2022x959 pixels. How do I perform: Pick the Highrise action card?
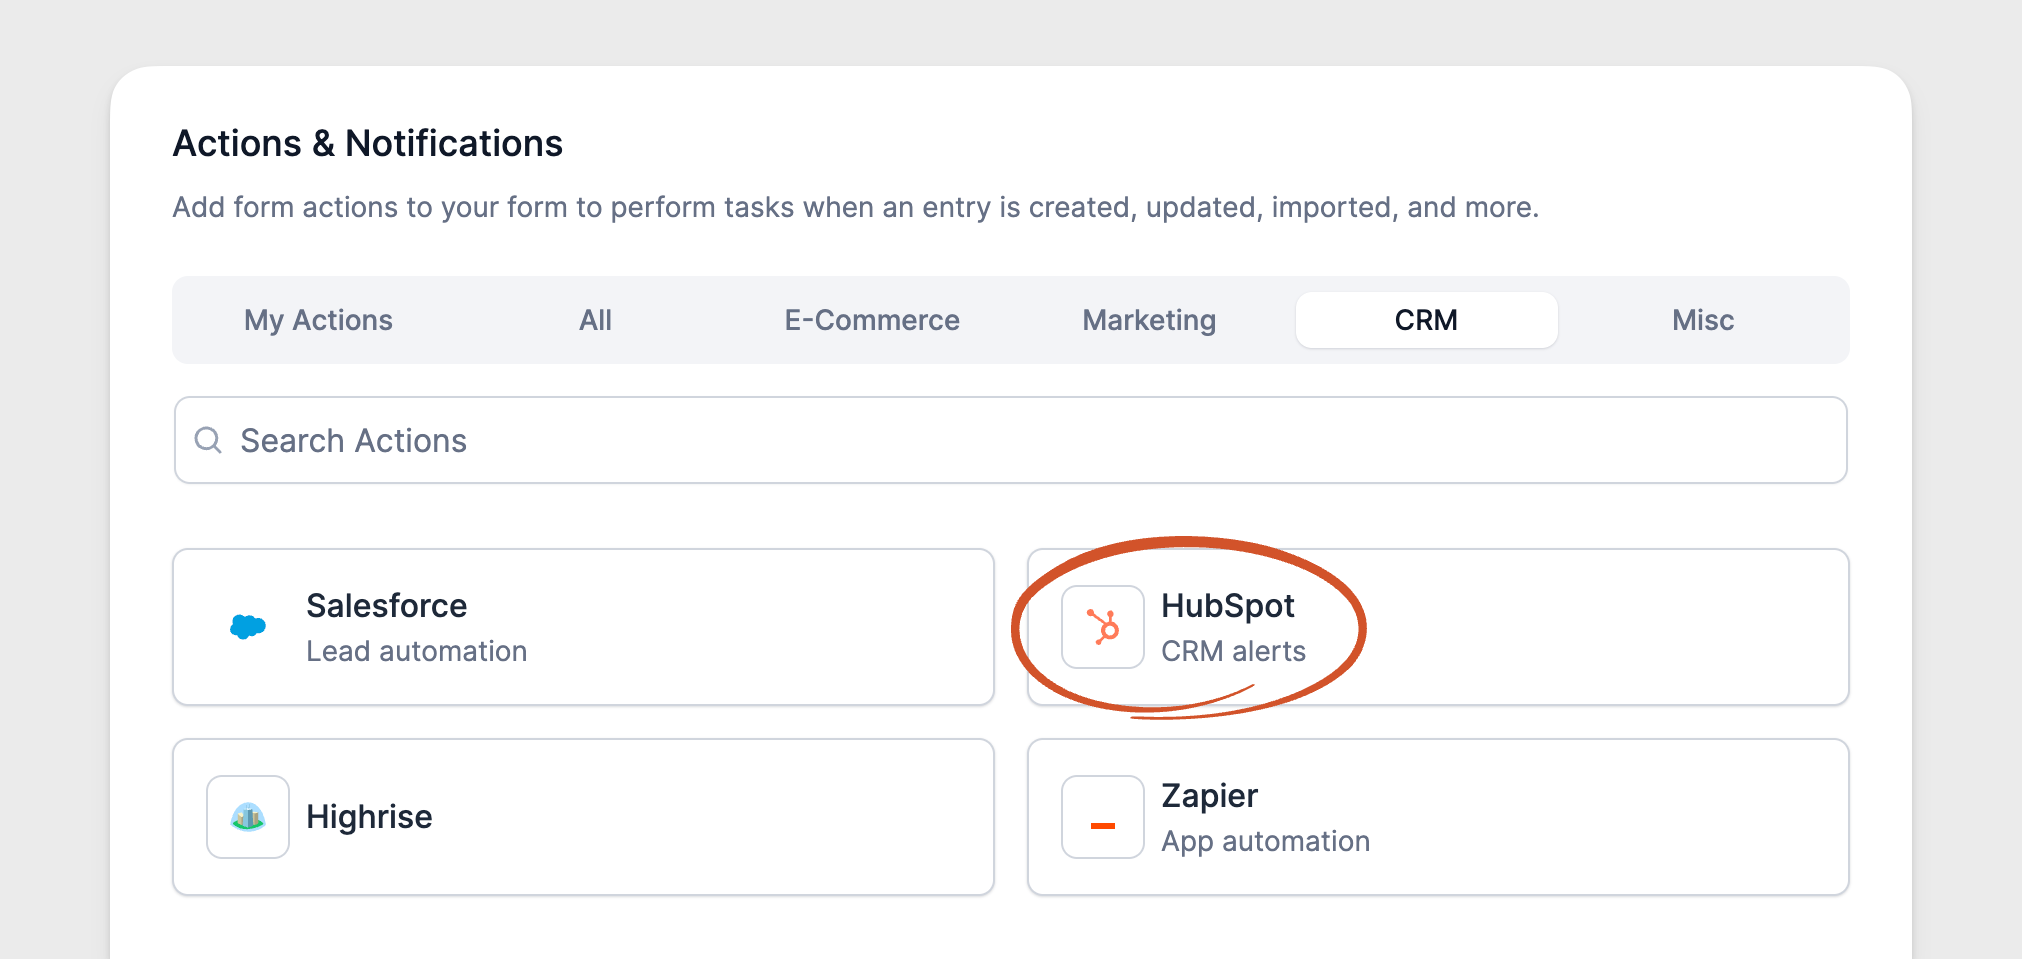click(x=583, y=817)
